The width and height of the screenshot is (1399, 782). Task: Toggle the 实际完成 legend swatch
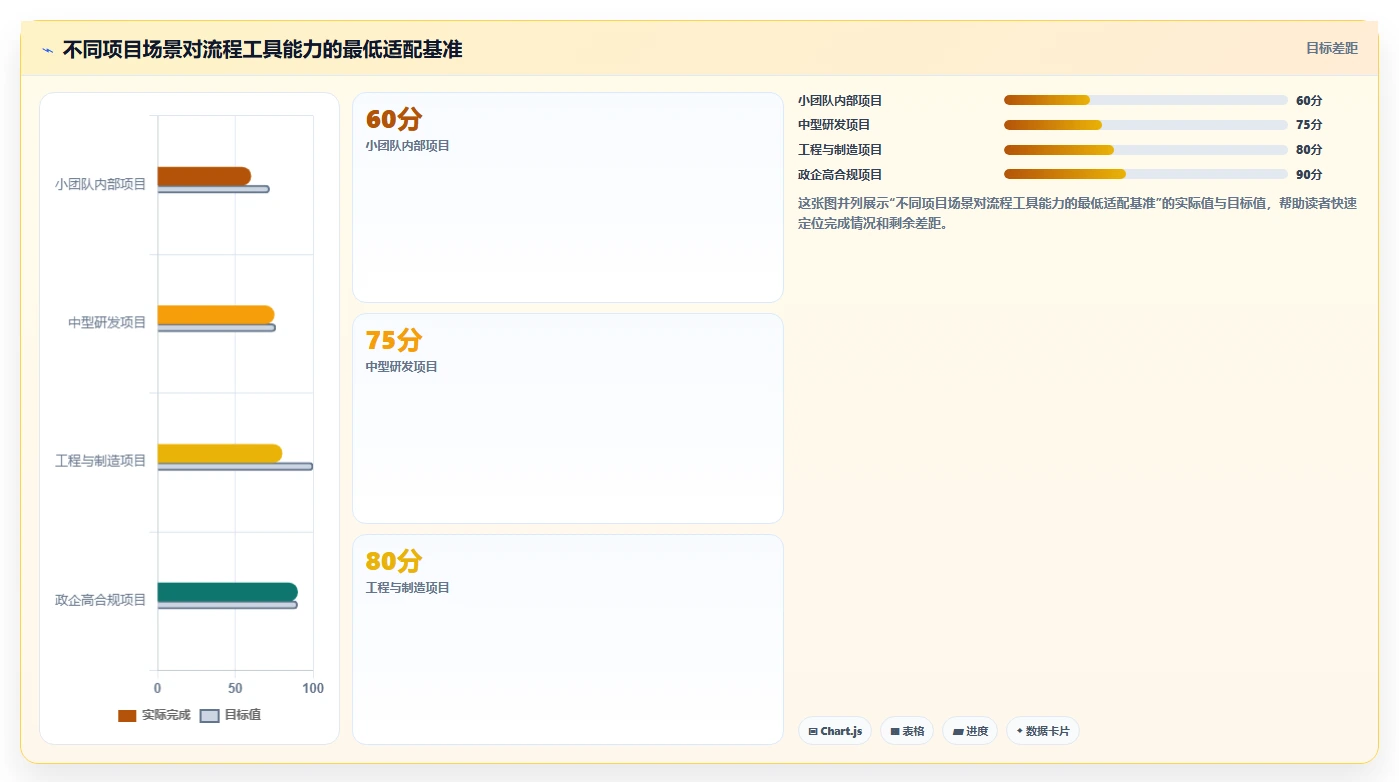tap(127, 715)
